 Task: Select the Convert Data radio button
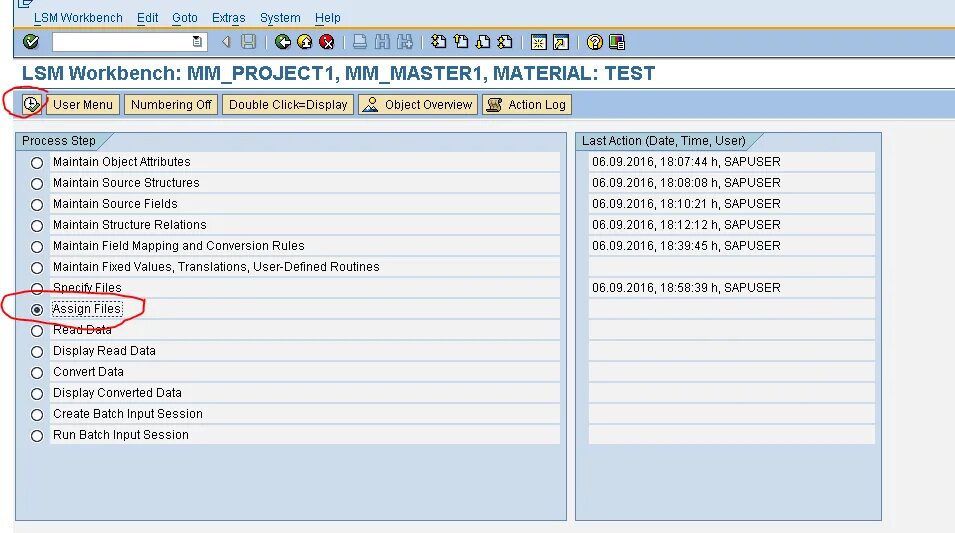coord(37,373)
